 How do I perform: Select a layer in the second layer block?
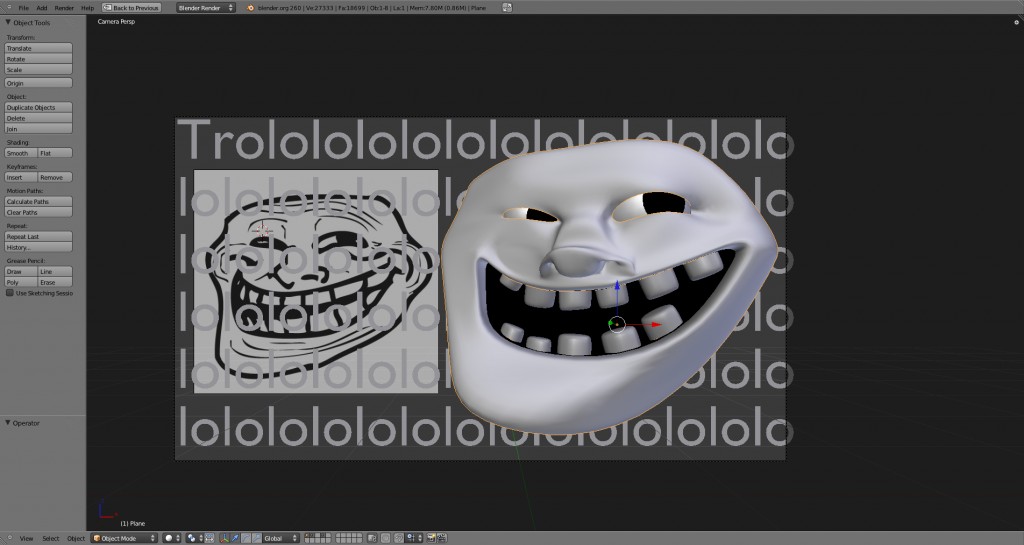click(349, 538)
